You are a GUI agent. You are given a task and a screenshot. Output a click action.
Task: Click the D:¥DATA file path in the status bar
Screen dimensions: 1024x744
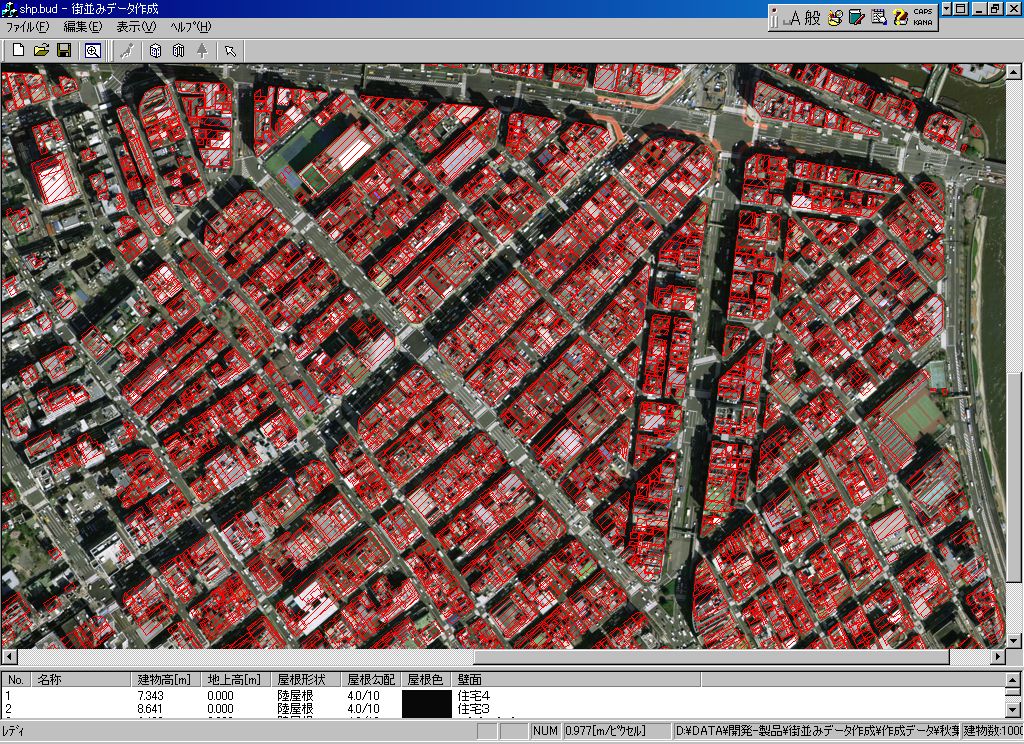pos(816,731)
